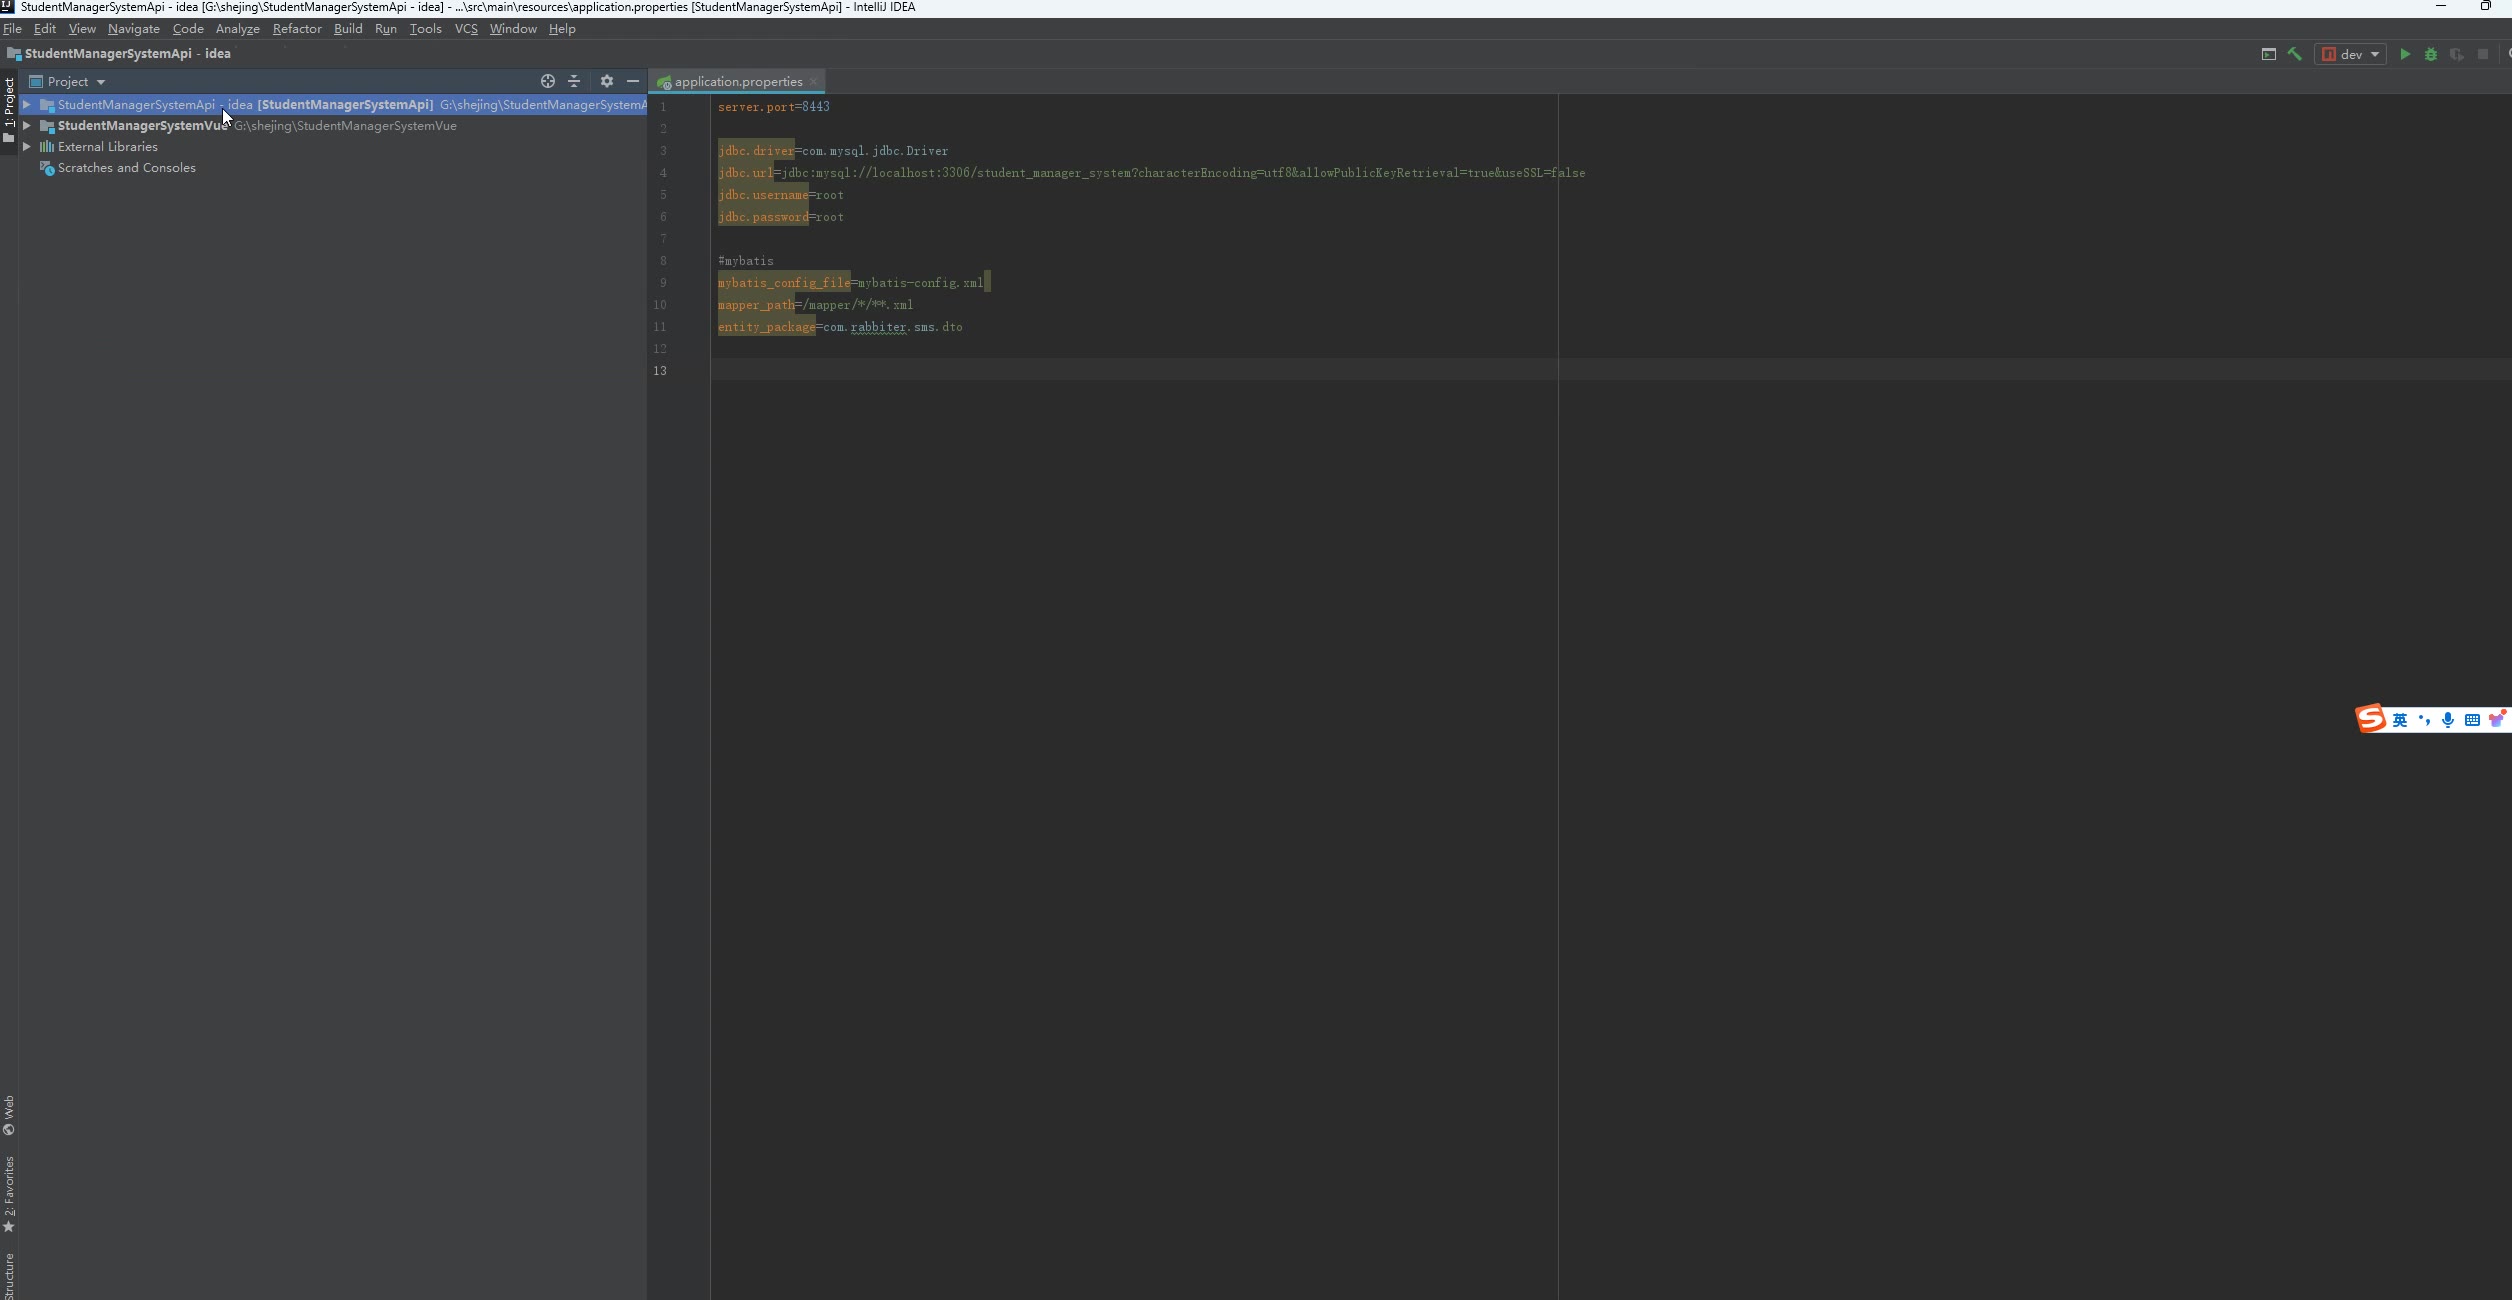Click the Sogou voice input microphone icon
The width and height of the screenshot is (2512, 1300).
tap(2448, 720)
